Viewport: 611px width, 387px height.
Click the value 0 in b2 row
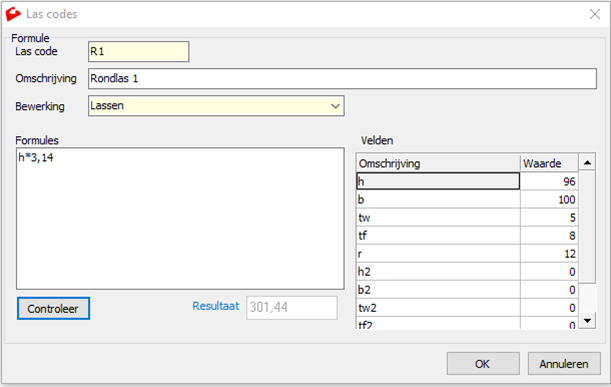coord(549,290)
